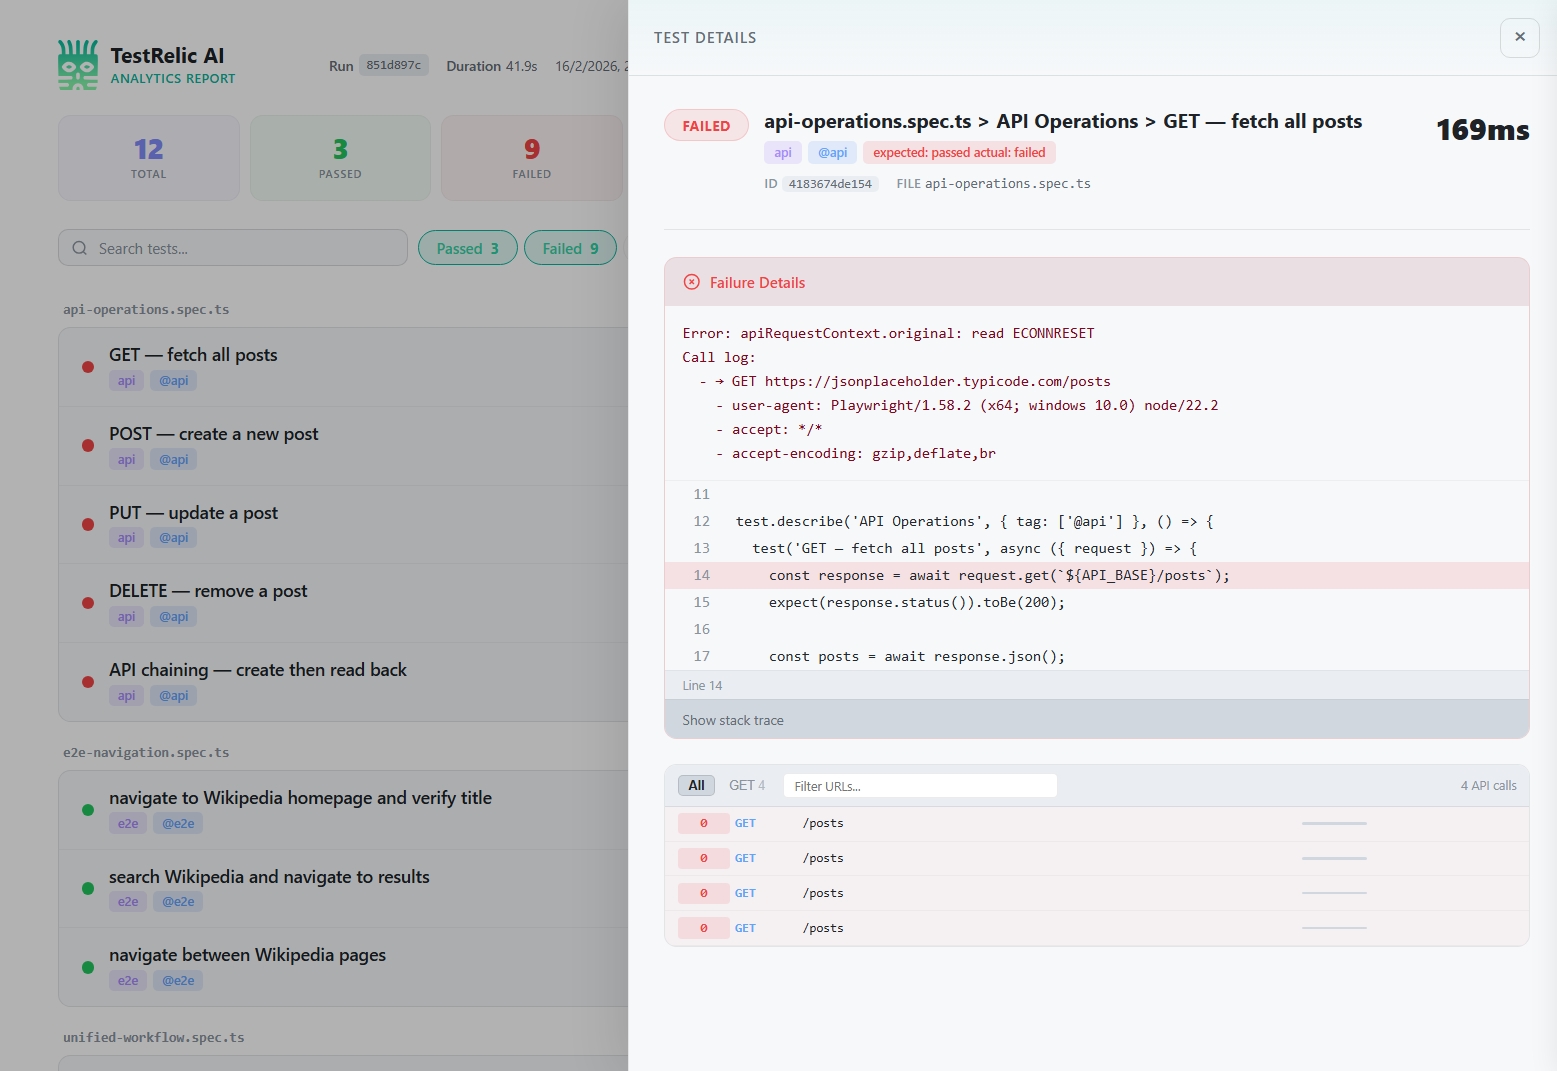The height and width of the screenshot is (1071, 1557).
Task: Click the green status dot beside the Wikipedia homepage test
Action: (88, 810)
